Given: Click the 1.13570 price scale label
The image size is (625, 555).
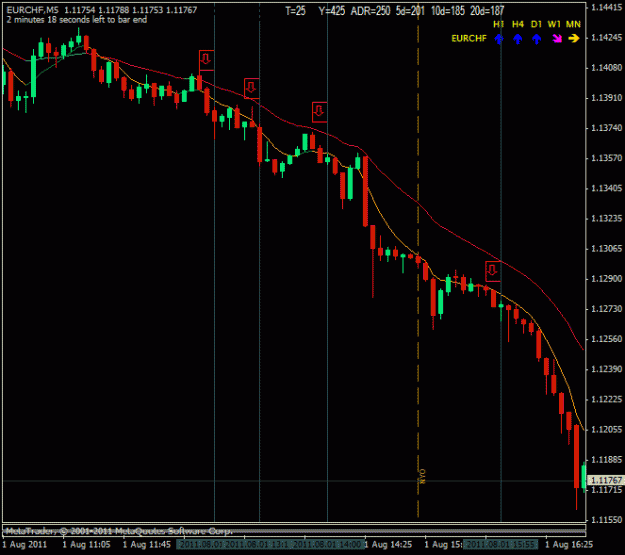Looking at the screenshot, I should coord(606,158).
